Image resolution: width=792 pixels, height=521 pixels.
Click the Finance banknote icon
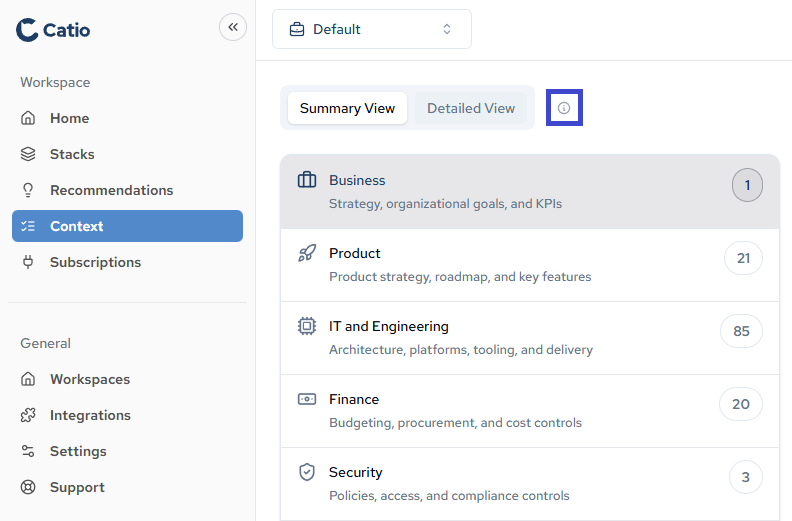tap(307, 399)
